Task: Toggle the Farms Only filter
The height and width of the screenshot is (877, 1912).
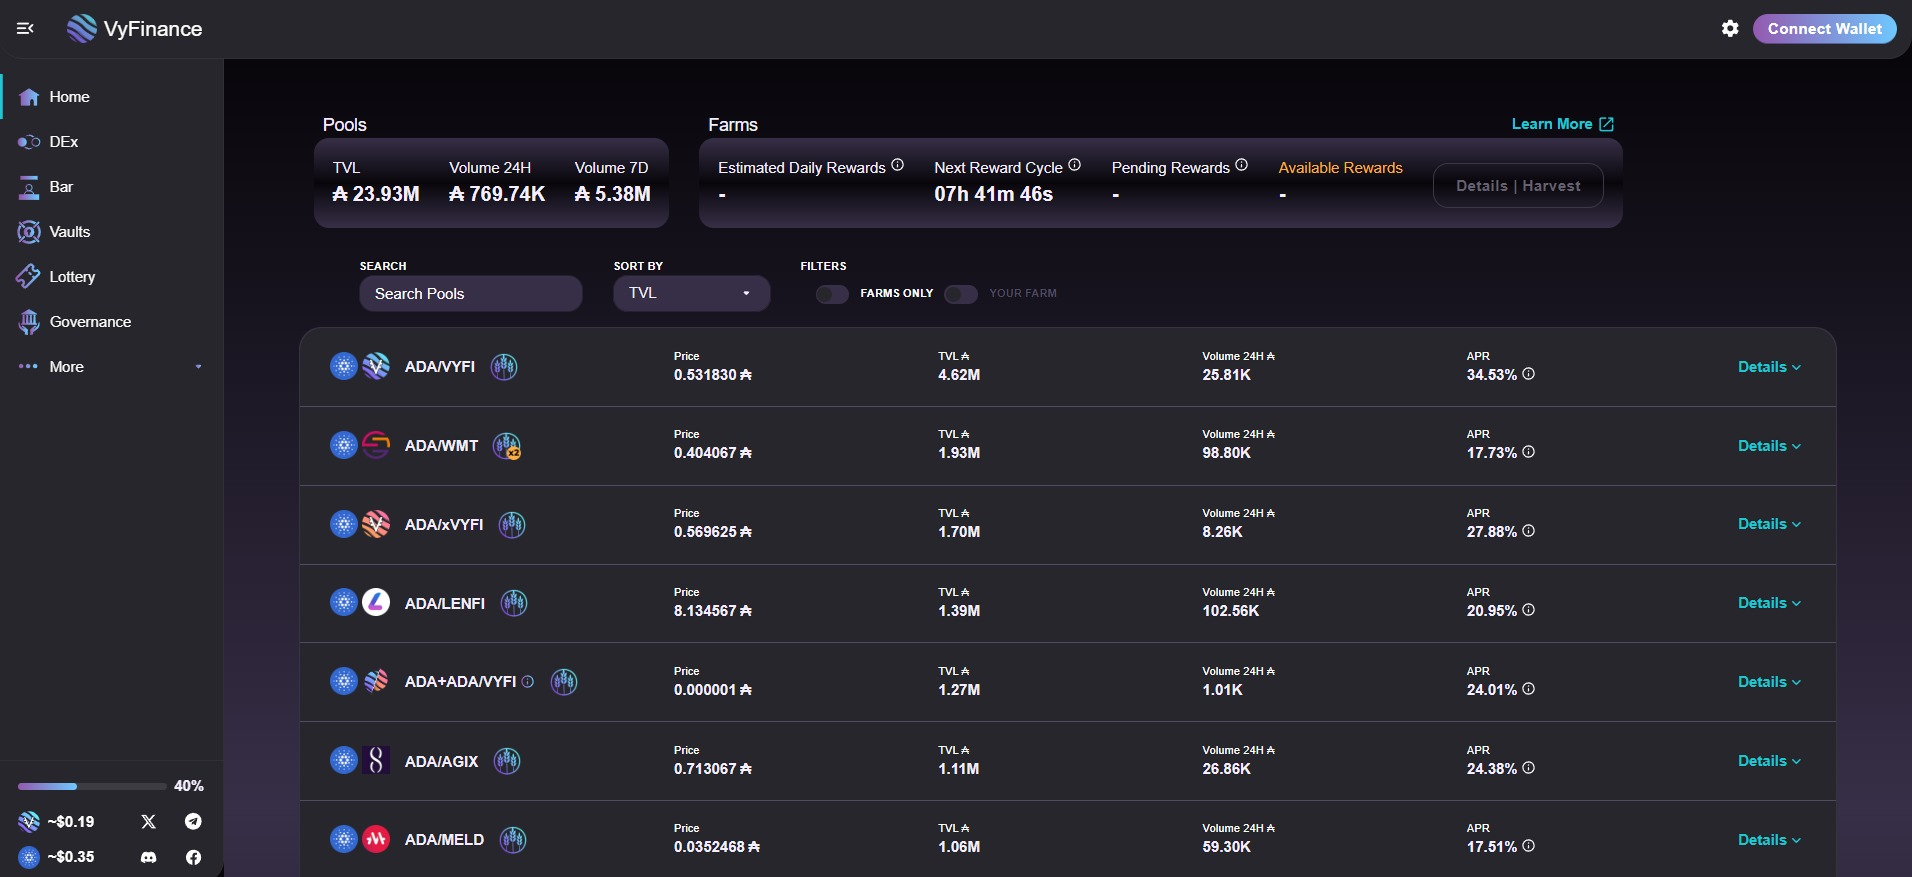Action: click(832, 294)
